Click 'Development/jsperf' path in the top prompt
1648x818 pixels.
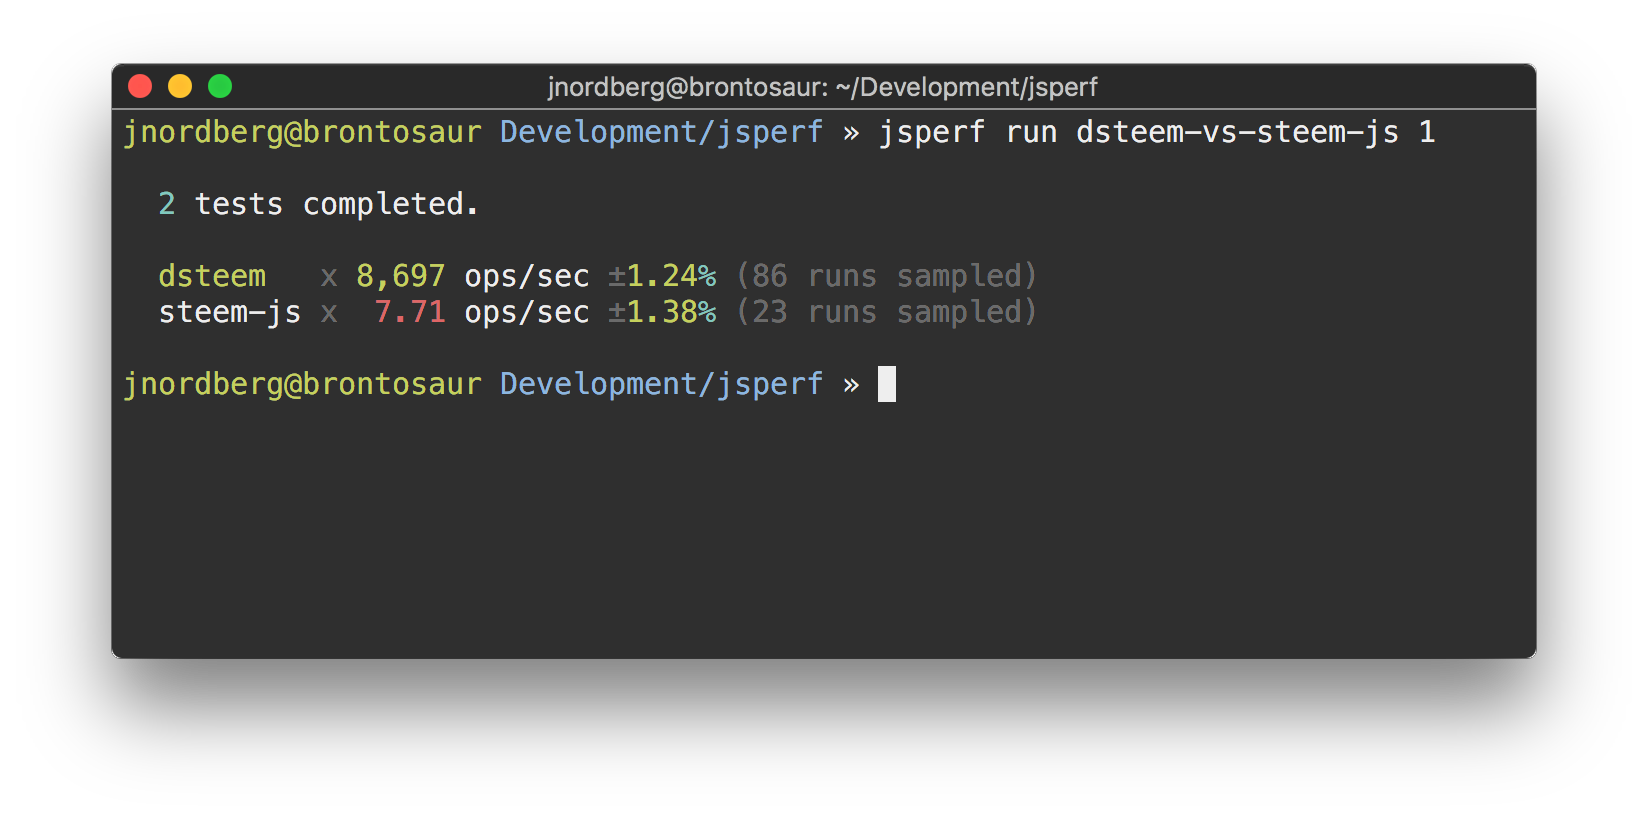(661, 132)
